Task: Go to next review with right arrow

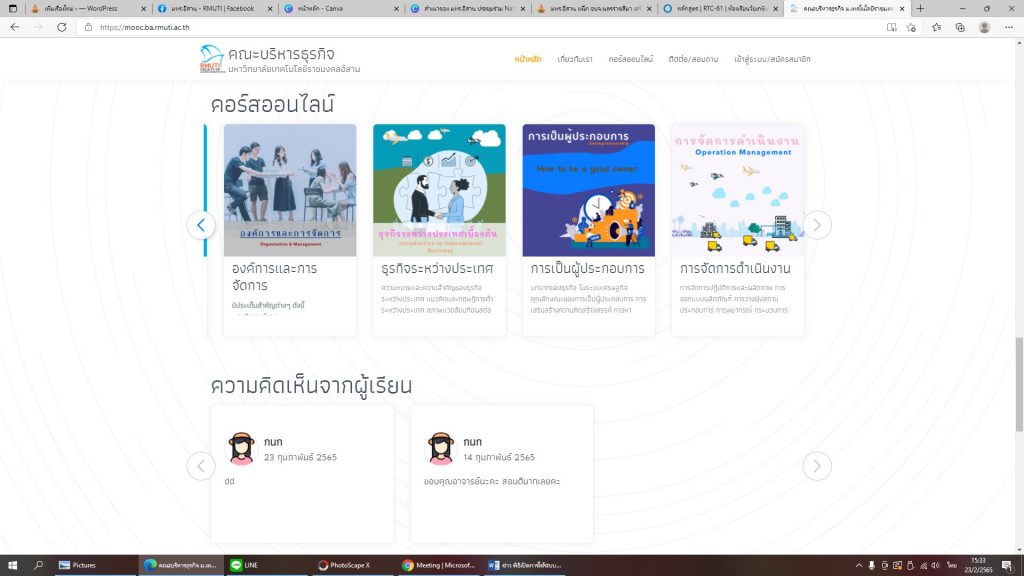Action: click(817, 466)
